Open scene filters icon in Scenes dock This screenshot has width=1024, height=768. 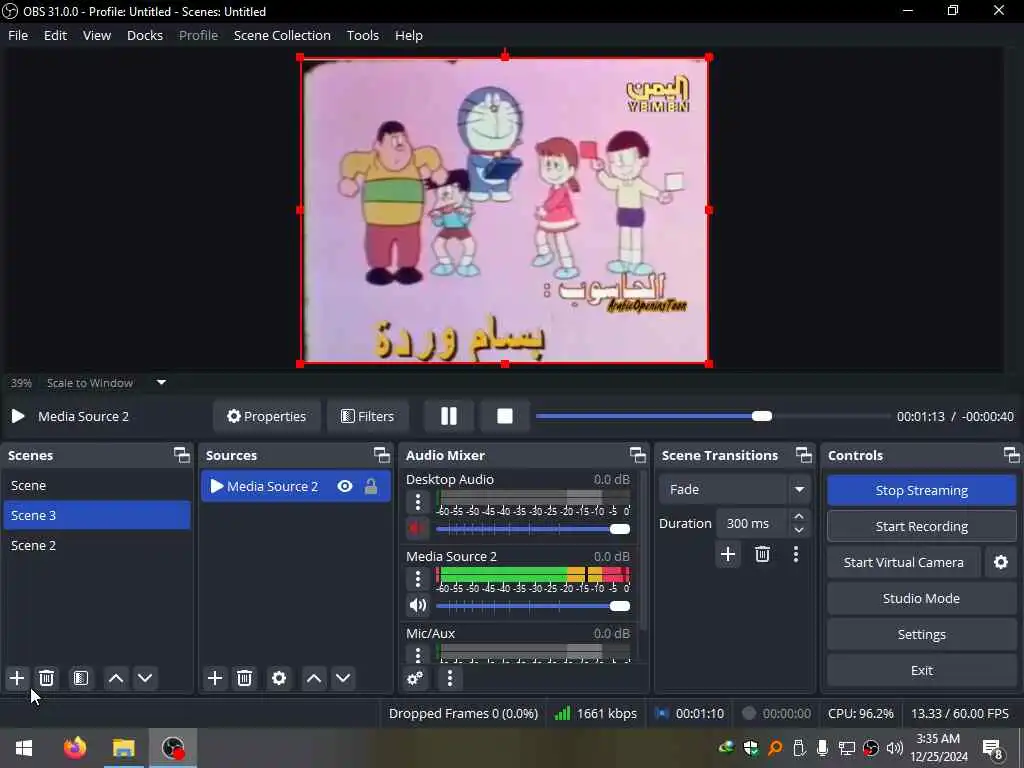[x=81, y=678]
